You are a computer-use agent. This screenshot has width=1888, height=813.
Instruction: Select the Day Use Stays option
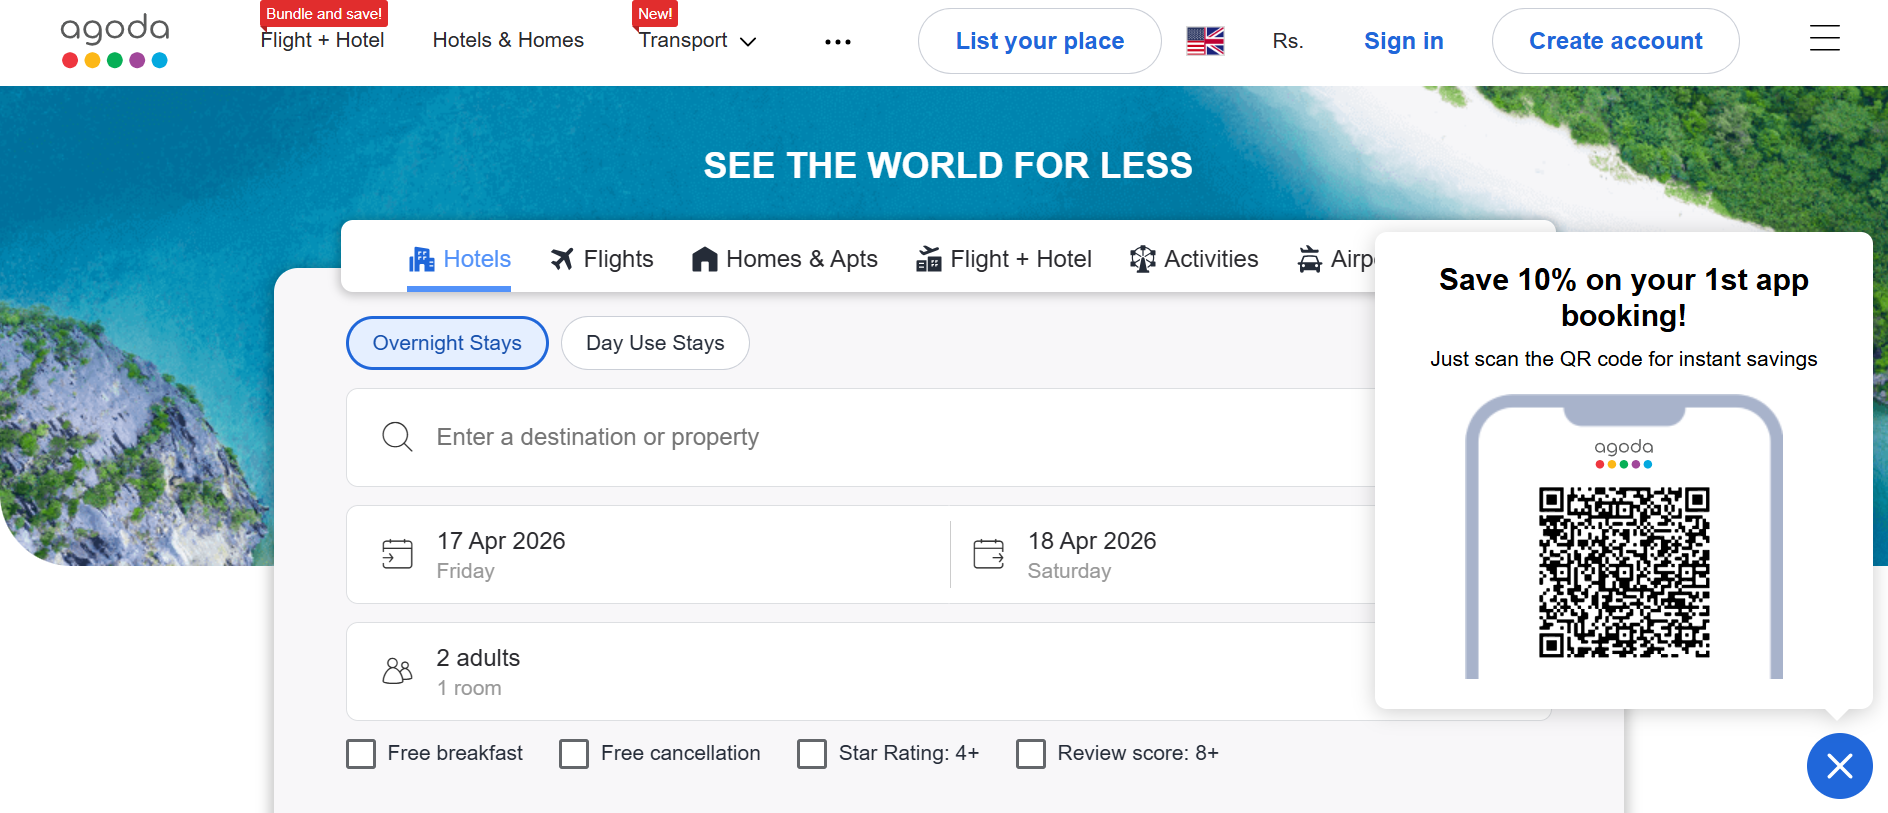[655, 343]
